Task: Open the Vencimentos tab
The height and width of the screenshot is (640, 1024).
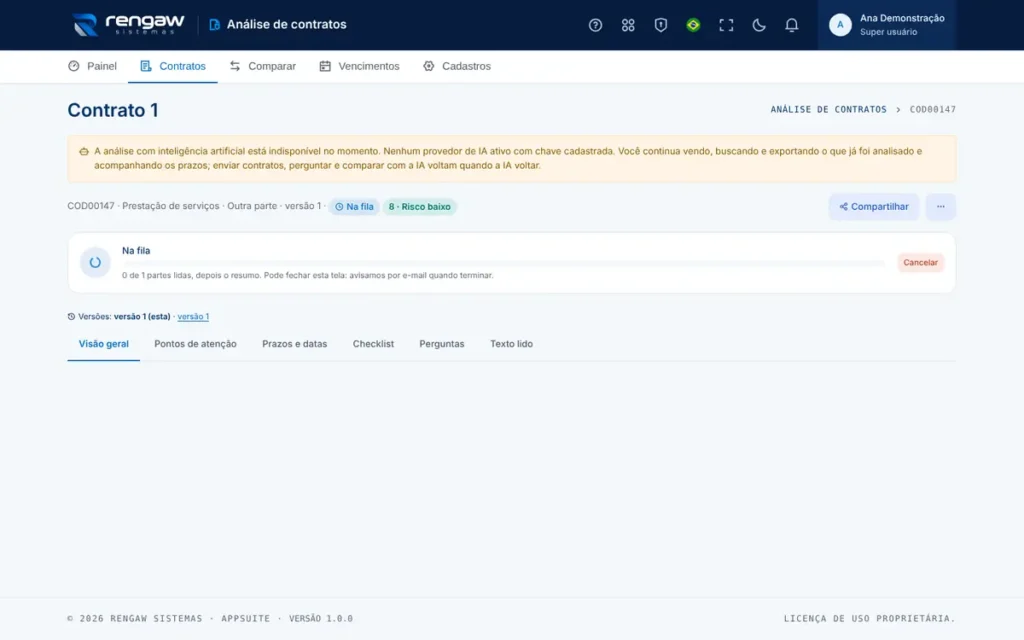Action: (x=359, y=66)
